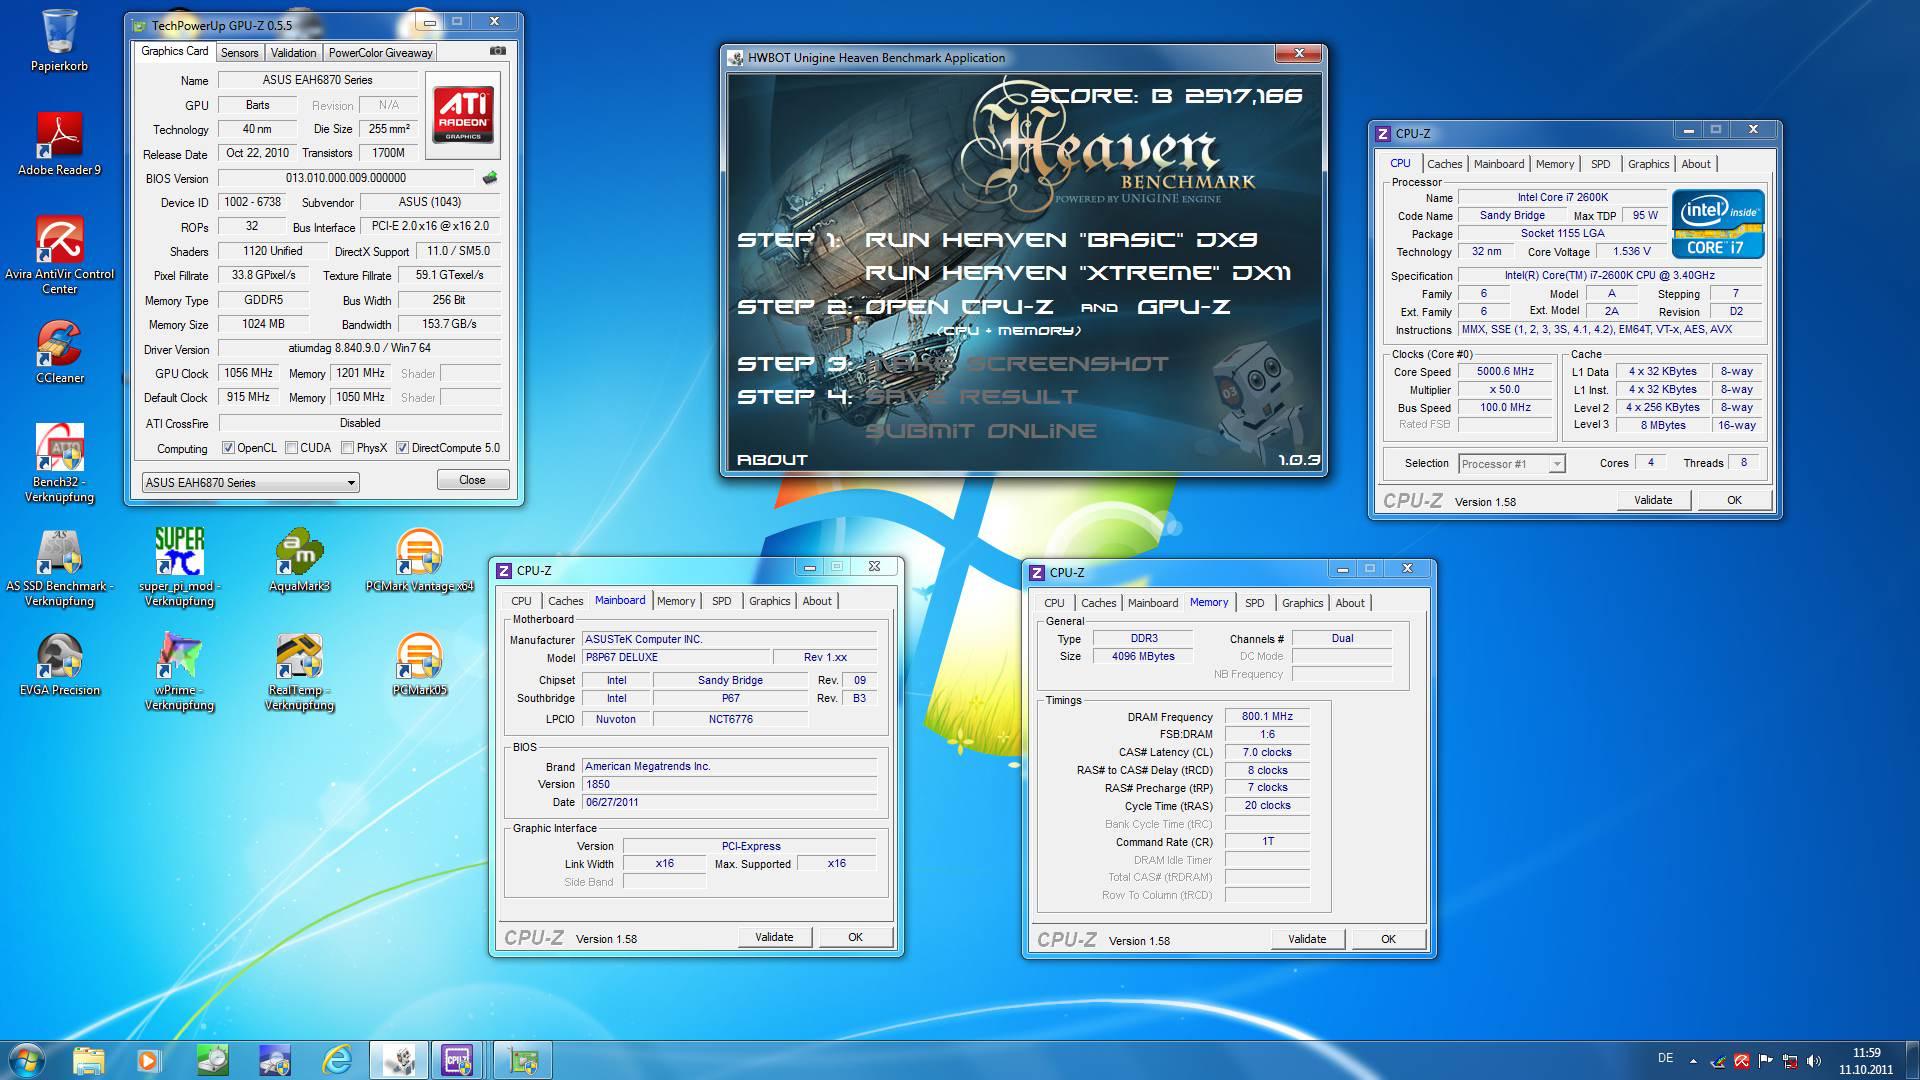Open the super_pi_mod shortcut icon
This screenshot has width=1920, height=1080.
coord(179,566)
